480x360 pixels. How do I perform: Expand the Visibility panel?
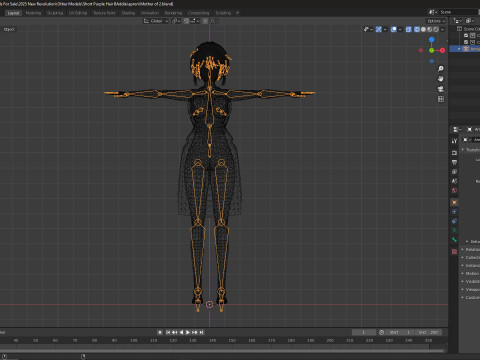(x=463, y=281)
